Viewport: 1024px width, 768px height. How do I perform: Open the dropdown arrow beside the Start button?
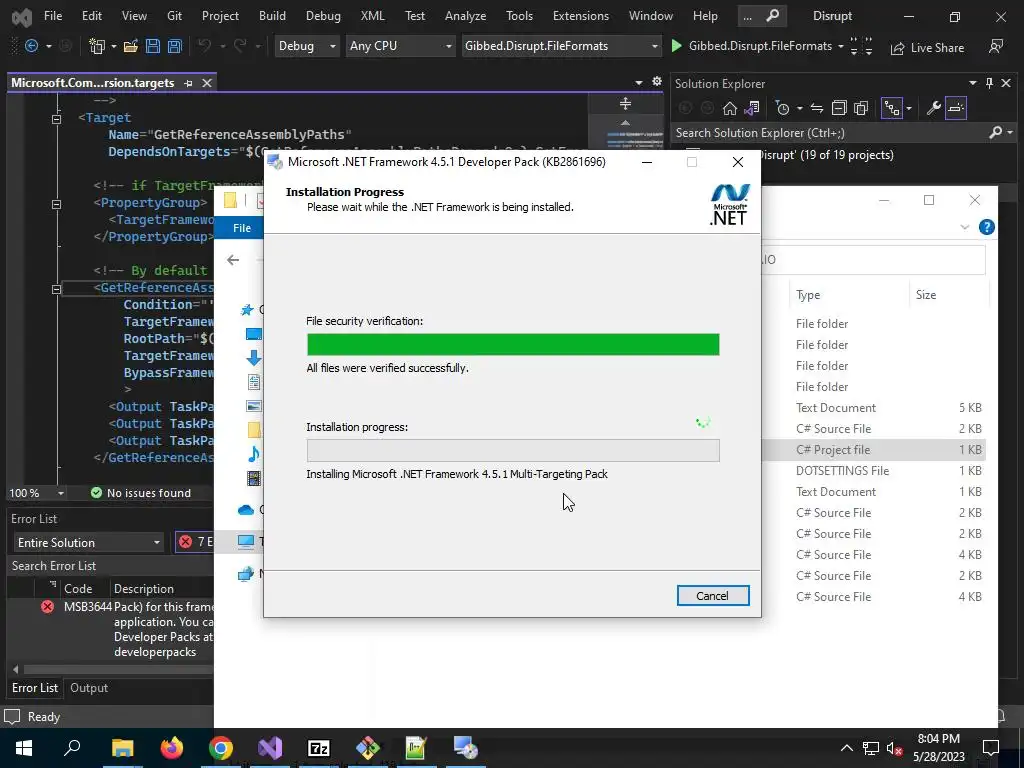840,46
